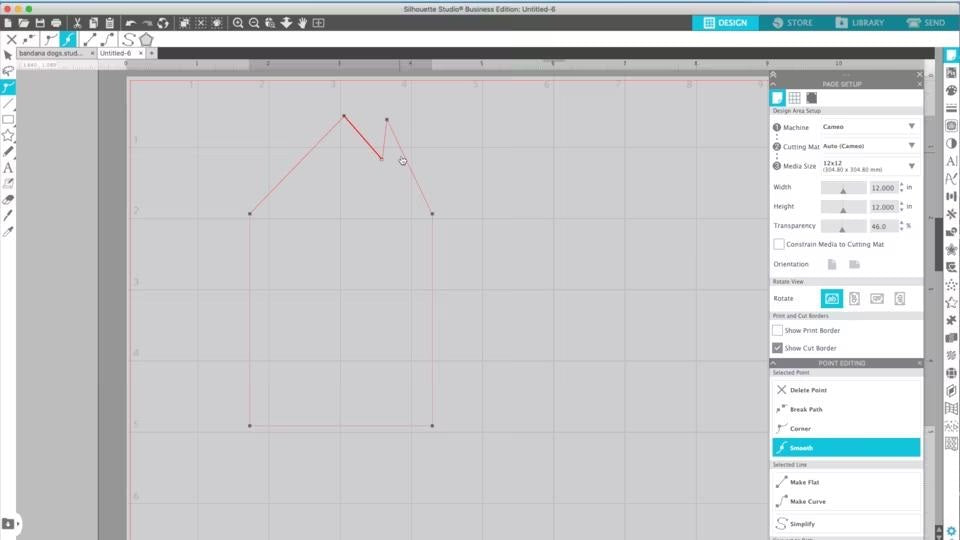Select the Knife tool in the left toolbar
This screenshot has height=540, width=960.
click(8, 216)
